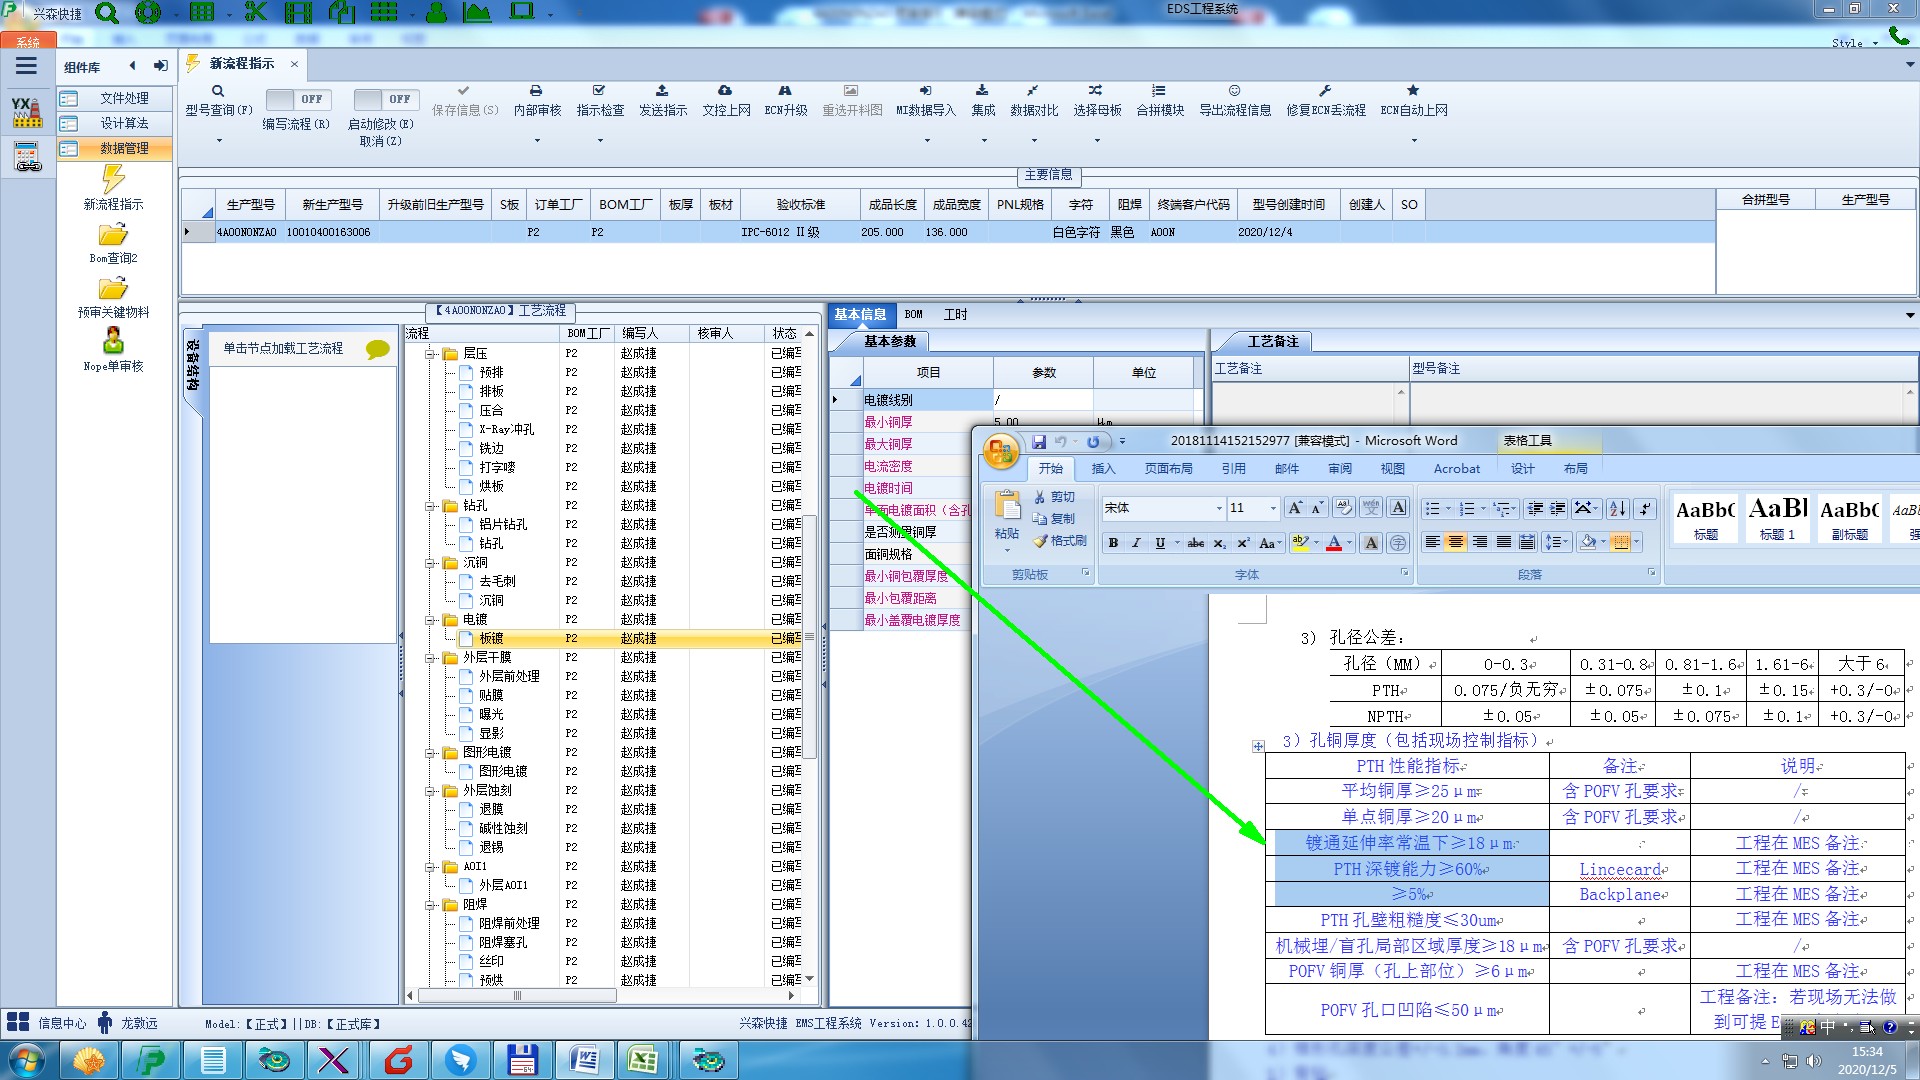The width and height of the screenshot is (1920, 1080).
Task: Collapse the 电镀 tree node
Action: pyautogui.click(x=431, y=620)
